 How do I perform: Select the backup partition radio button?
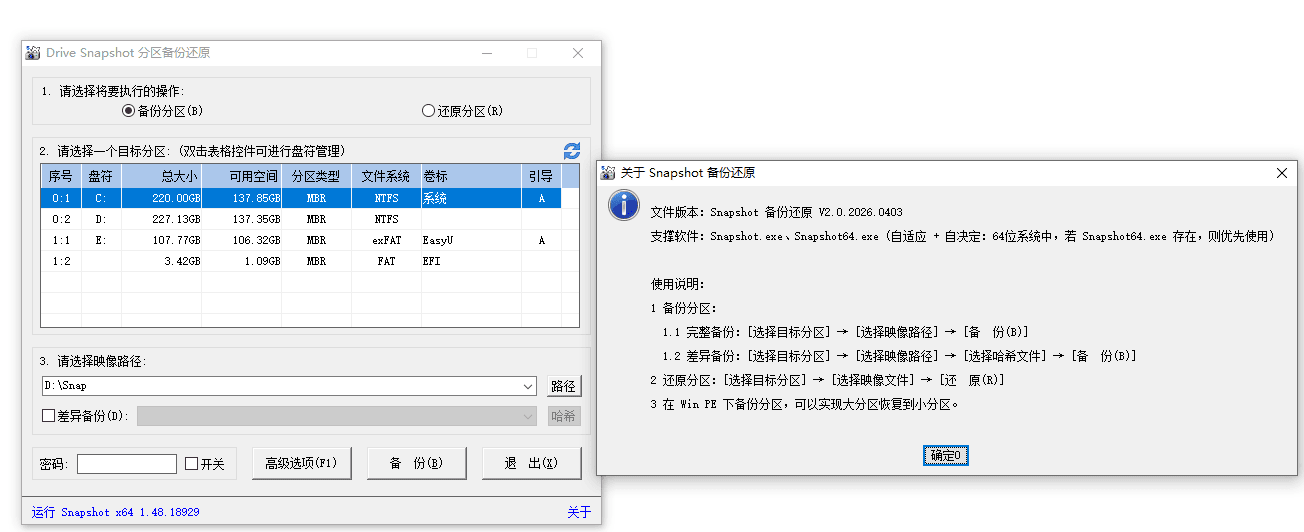tap(128, 111)
